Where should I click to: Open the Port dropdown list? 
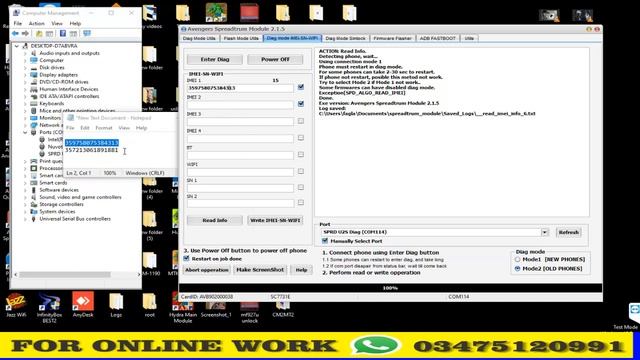[544, 232]
